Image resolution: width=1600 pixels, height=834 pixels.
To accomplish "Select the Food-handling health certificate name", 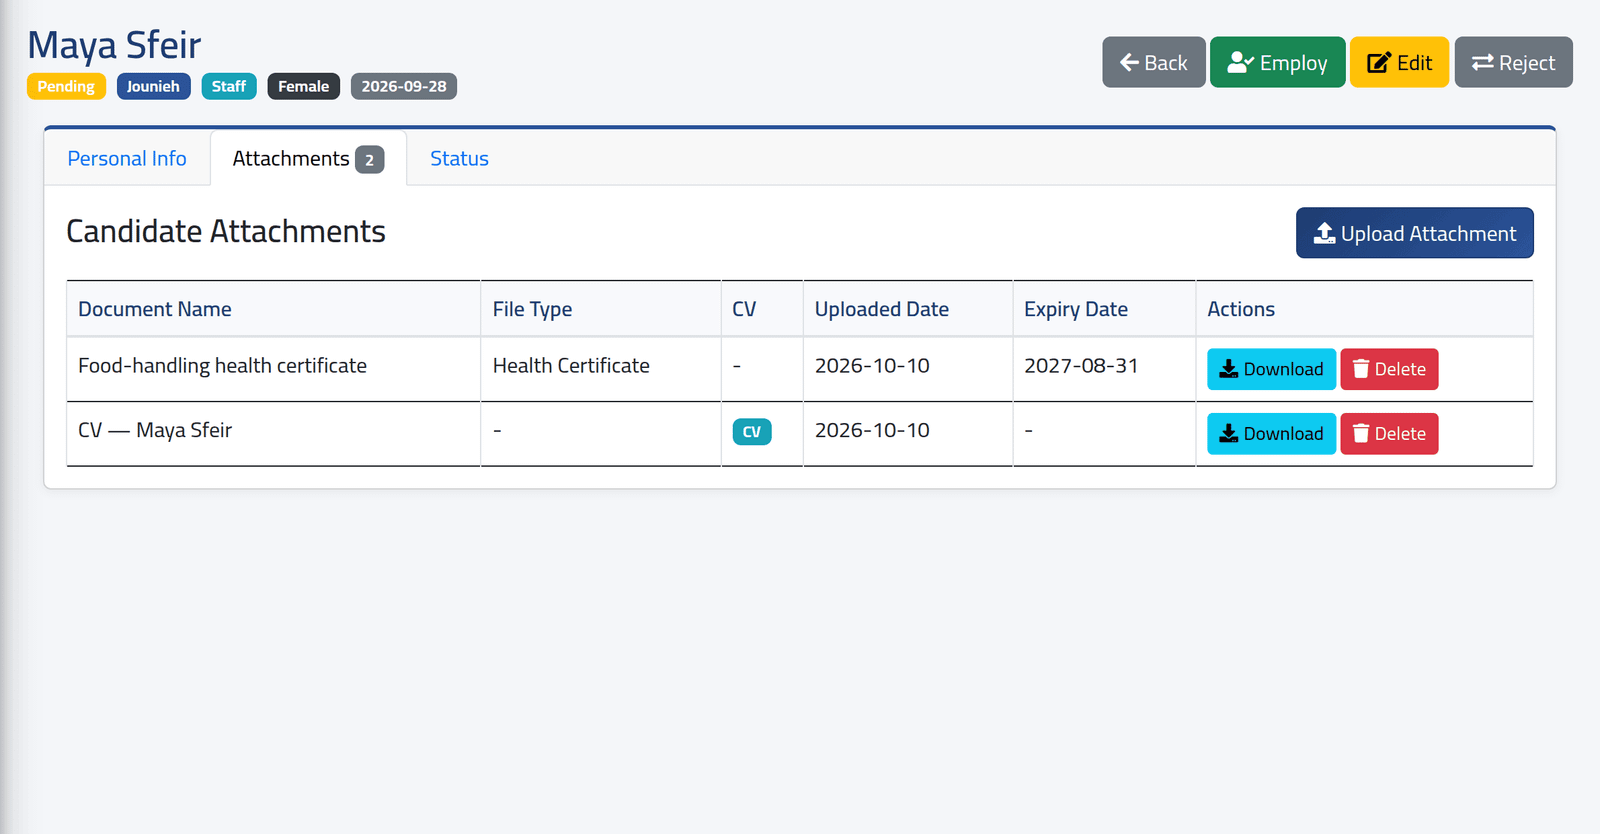I will 222,366.
